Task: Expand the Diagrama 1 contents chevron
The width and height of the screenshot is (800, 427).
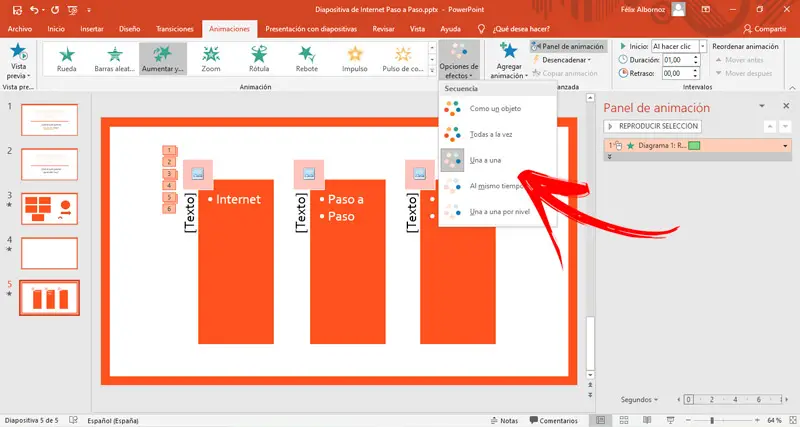Action: (609, 157)
